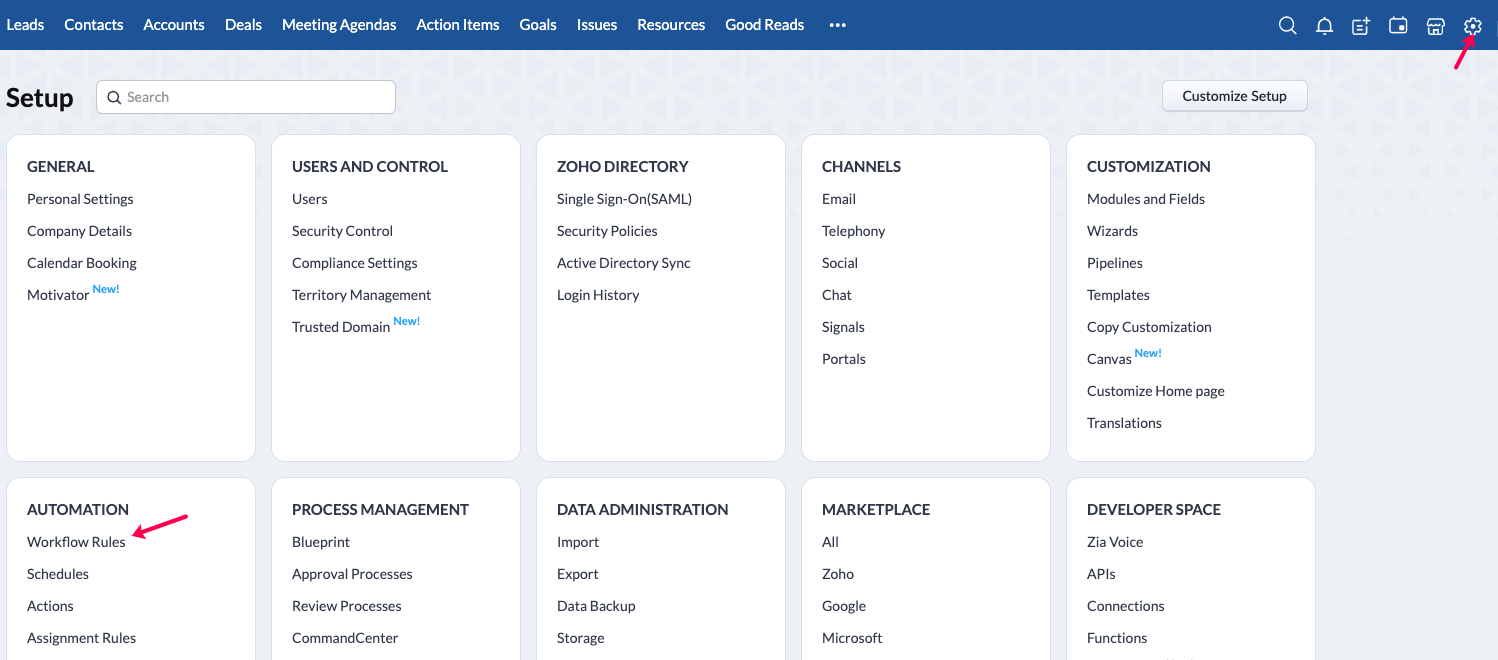Open Templates under Customization
Screen dimensions: 1498x660
click(x=1118, y=295)
